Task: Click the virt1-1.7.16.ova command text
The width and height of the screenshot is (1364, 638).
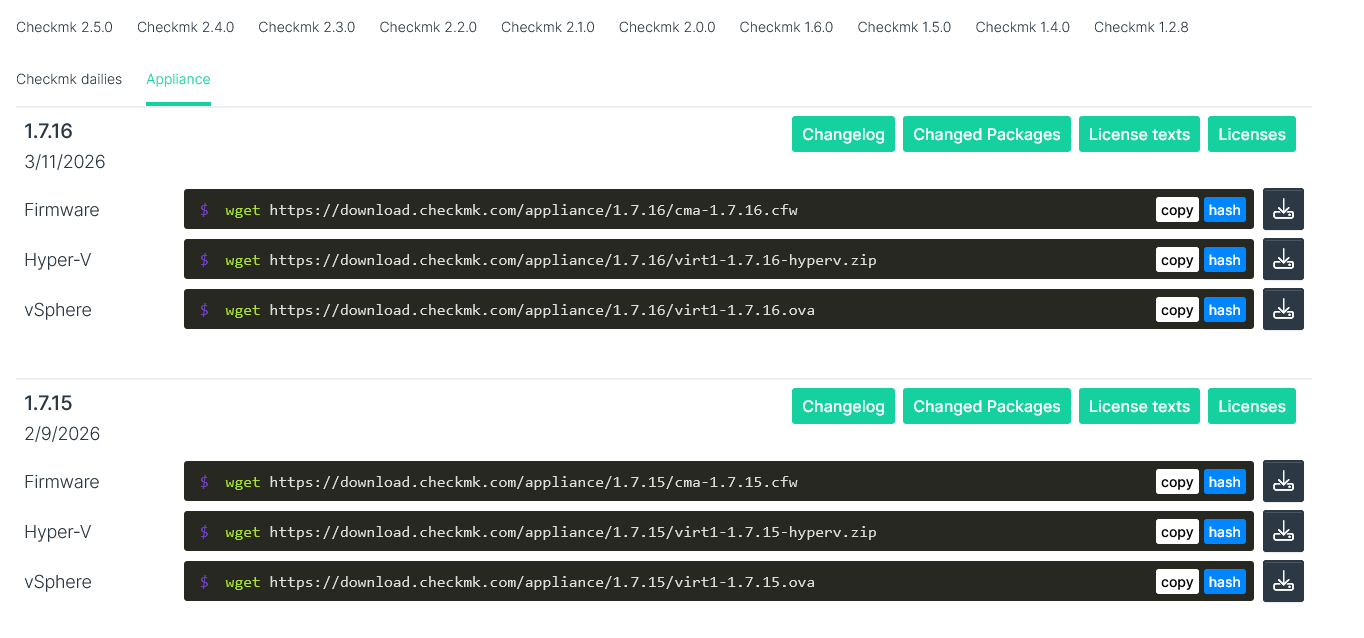Action: [520, 310]
